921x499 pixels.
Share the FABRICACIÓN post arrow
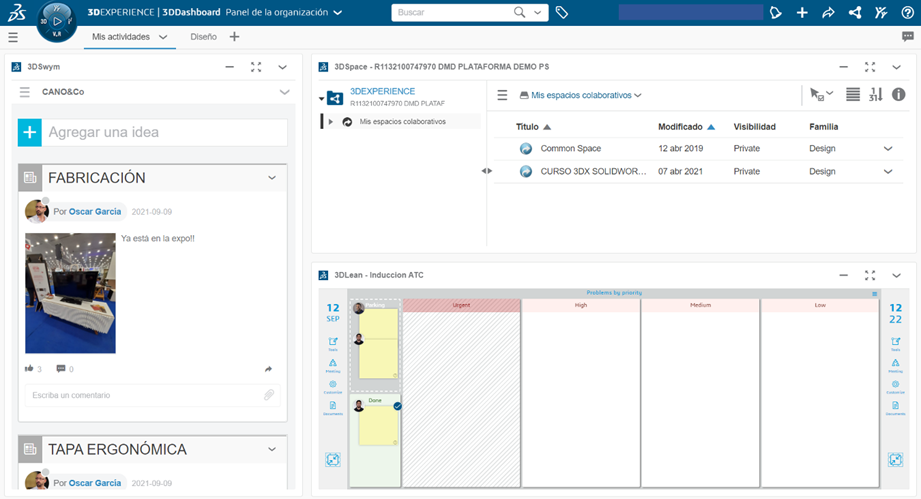point(268,369)
